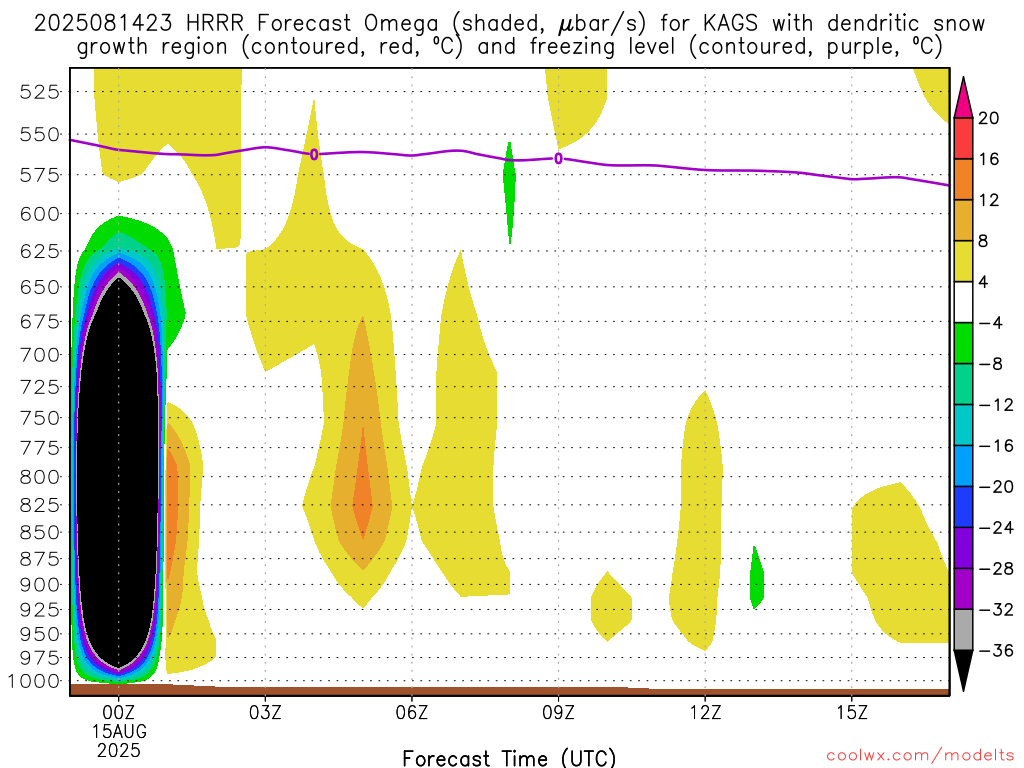
Task: Click the 650 pressure level label
Action: 40,287
